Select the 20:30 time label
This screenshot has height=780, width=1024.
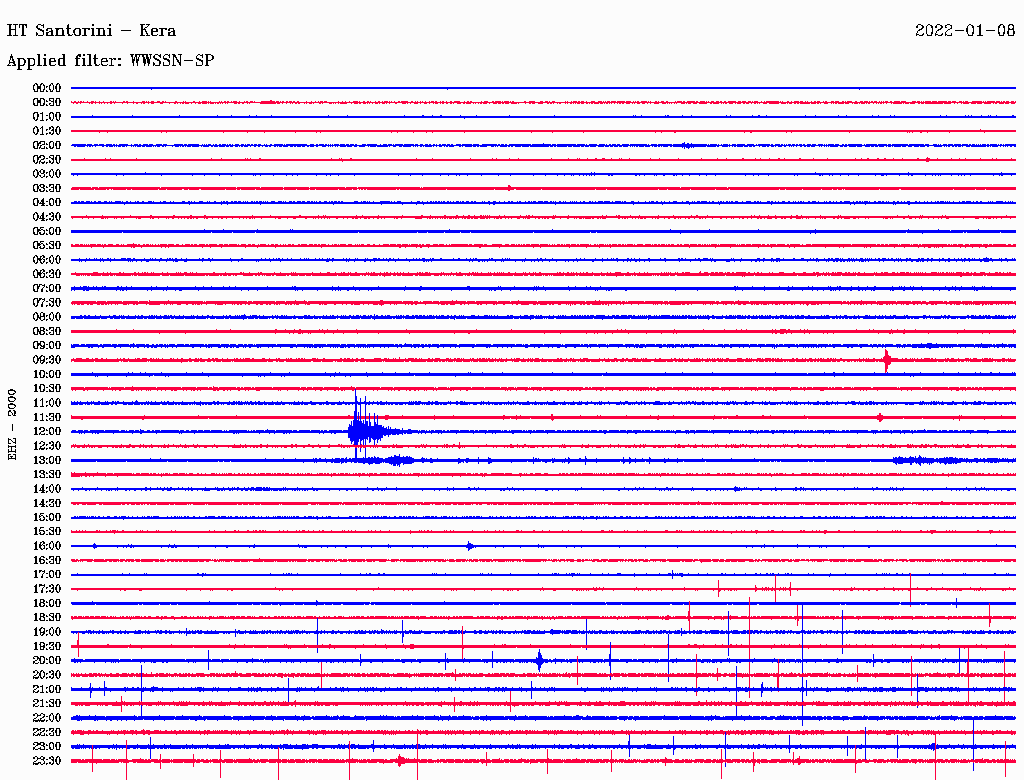(x=47, y=675)
